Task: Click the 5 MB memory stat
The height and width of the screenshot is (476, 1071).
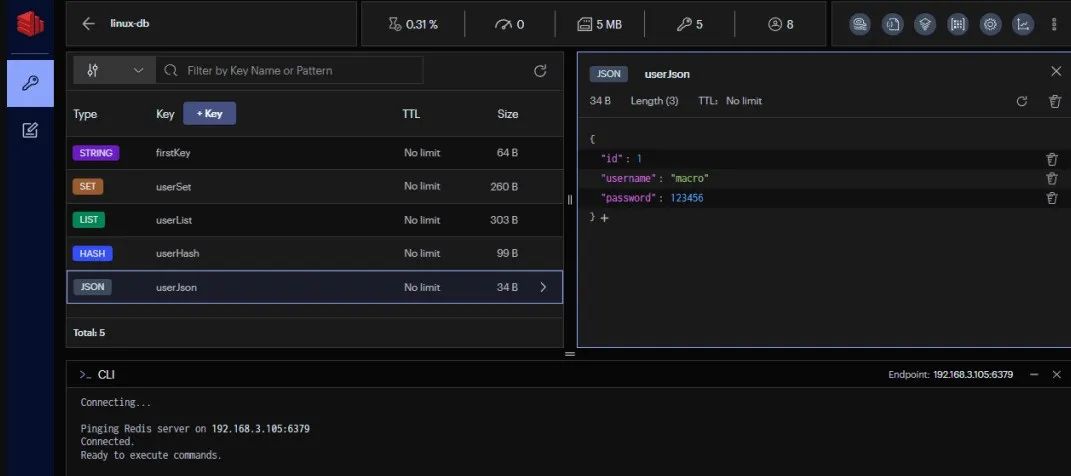Action: pos(599,25)
